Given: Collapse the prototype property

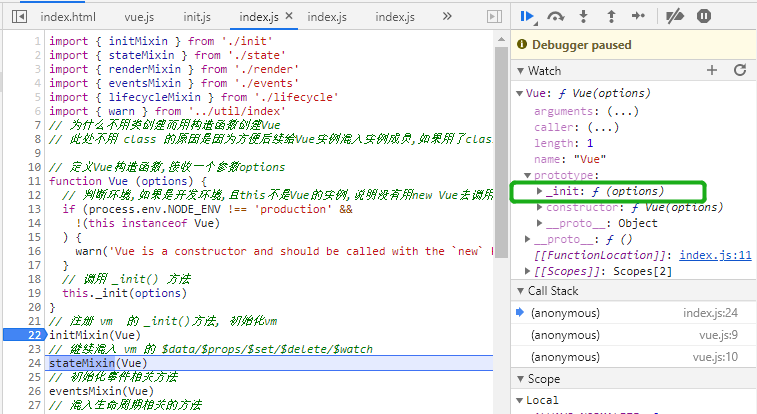Looking at the screenshot, I should click(x=528, y=175).
